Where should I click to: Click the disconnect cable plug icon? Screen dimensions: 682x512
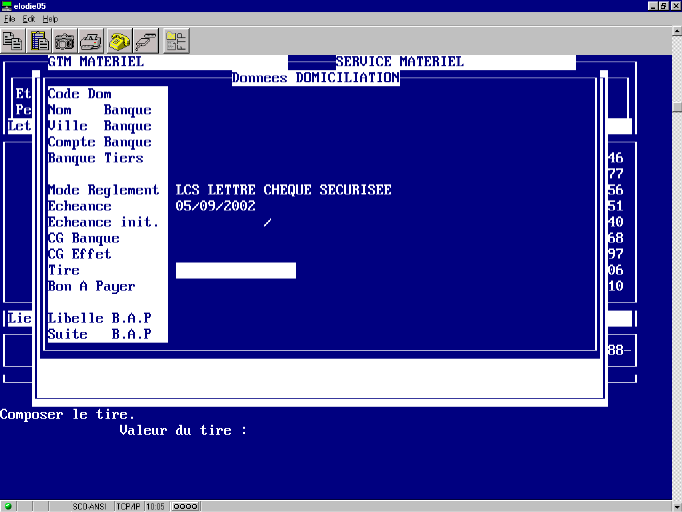pos(145,41)
